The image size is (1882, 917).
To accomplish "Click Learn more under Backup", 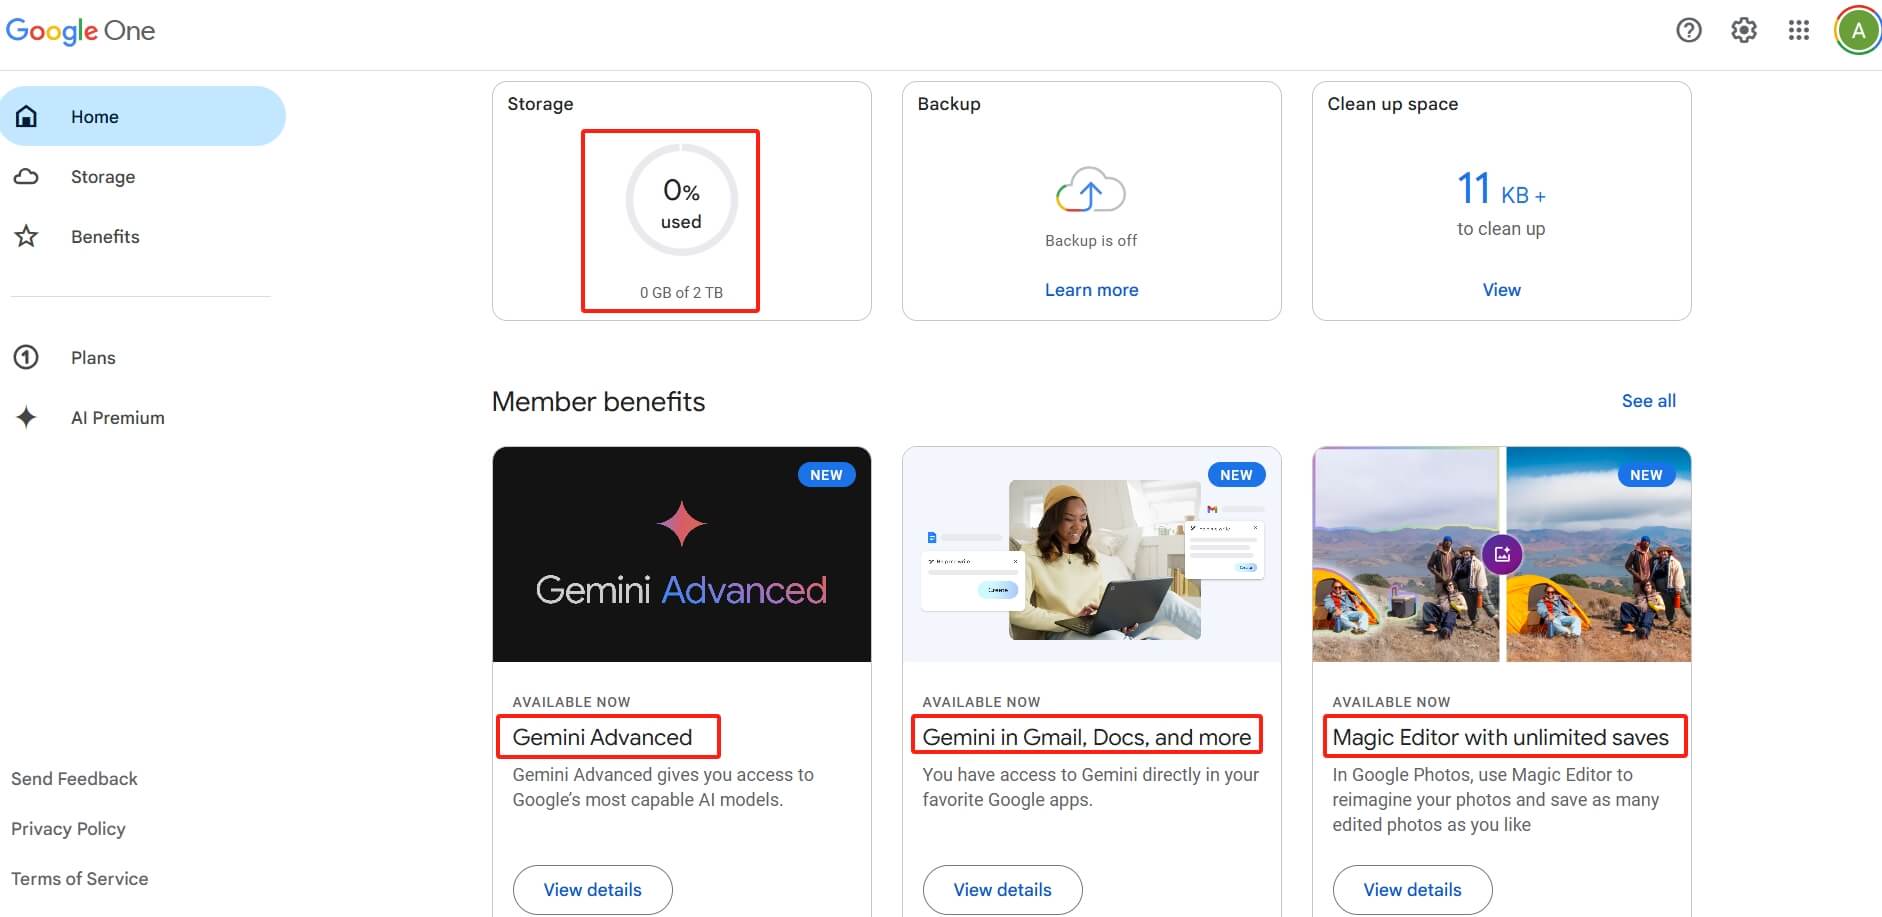I will pyautogui.click(x=1091, y=290).
